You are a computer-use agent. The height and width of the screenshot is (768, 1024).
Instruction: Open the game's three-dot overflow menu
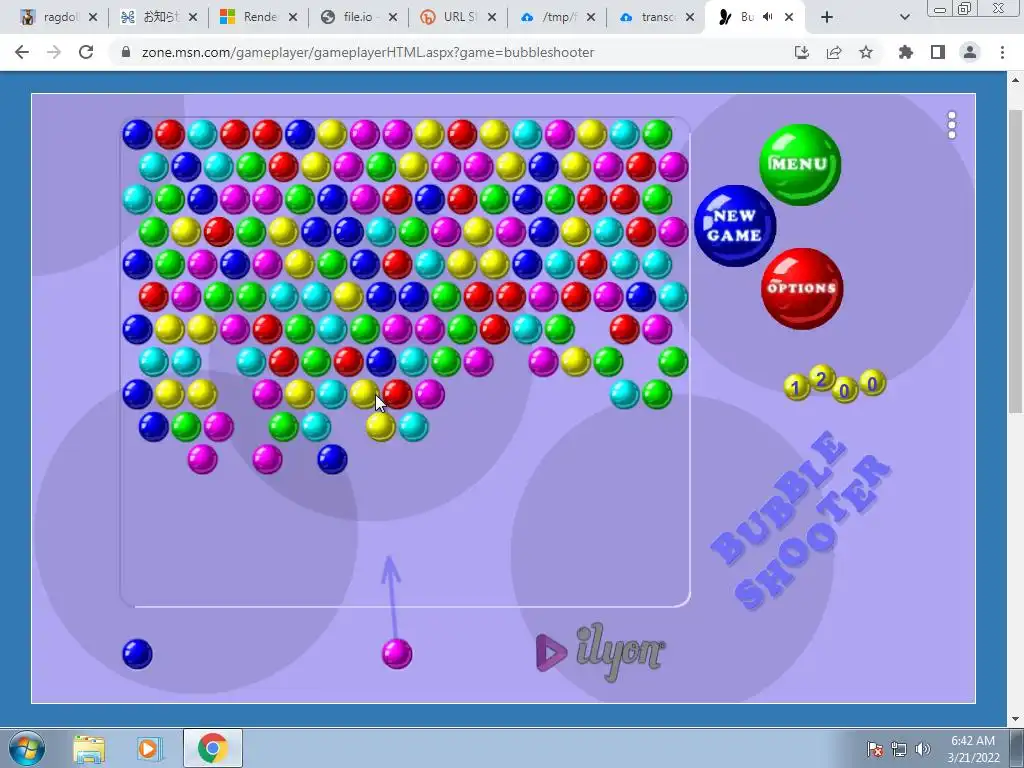(952, 125)
